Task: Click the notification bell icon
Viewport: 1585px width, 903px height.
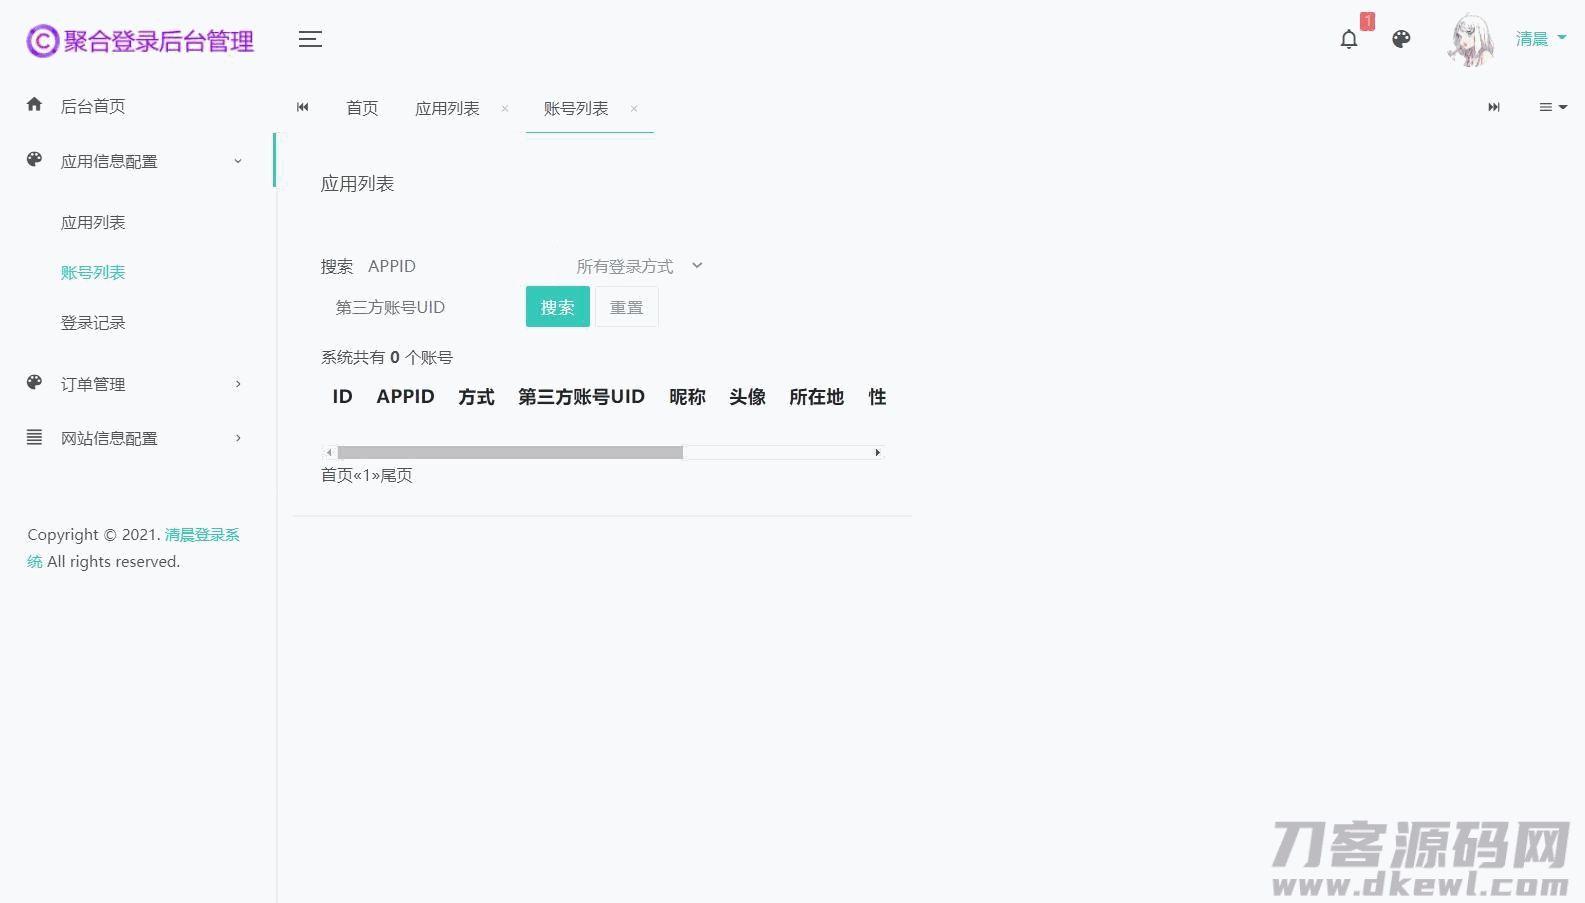Action: (x=1348, y=39)
